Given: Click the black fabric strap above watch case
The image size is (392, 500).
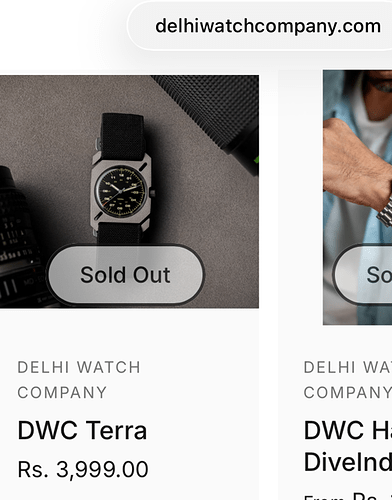Looking at the screenshot, I should tap(122, 136).
